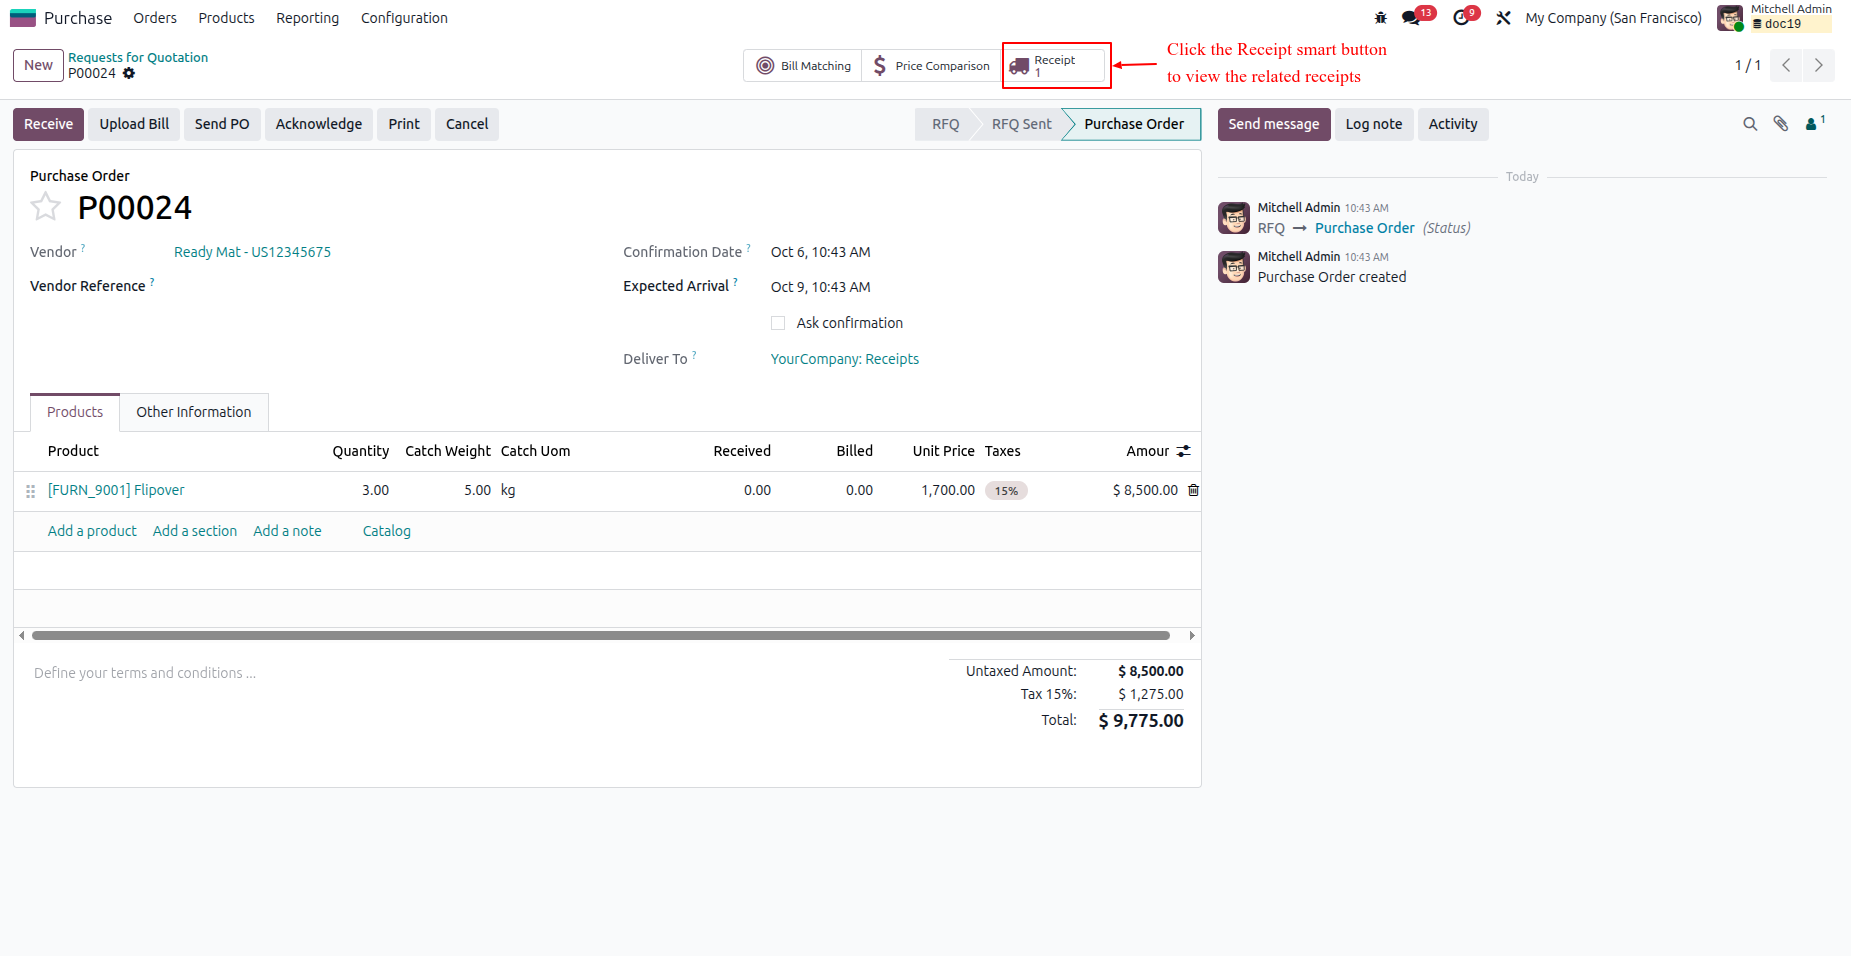Go to next record with right chevron
1851x956 pixels.
coord(1818,65)
